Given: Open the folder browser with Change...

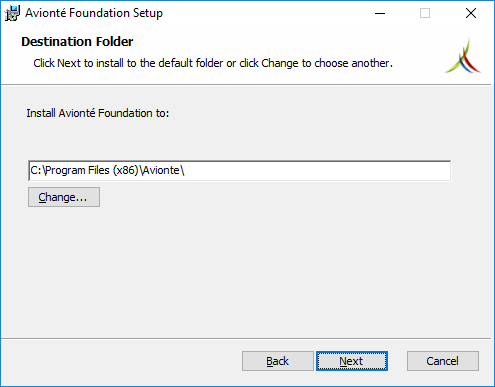Looking at the screenshot, I should pyautogui.click(x=64, y=197).
